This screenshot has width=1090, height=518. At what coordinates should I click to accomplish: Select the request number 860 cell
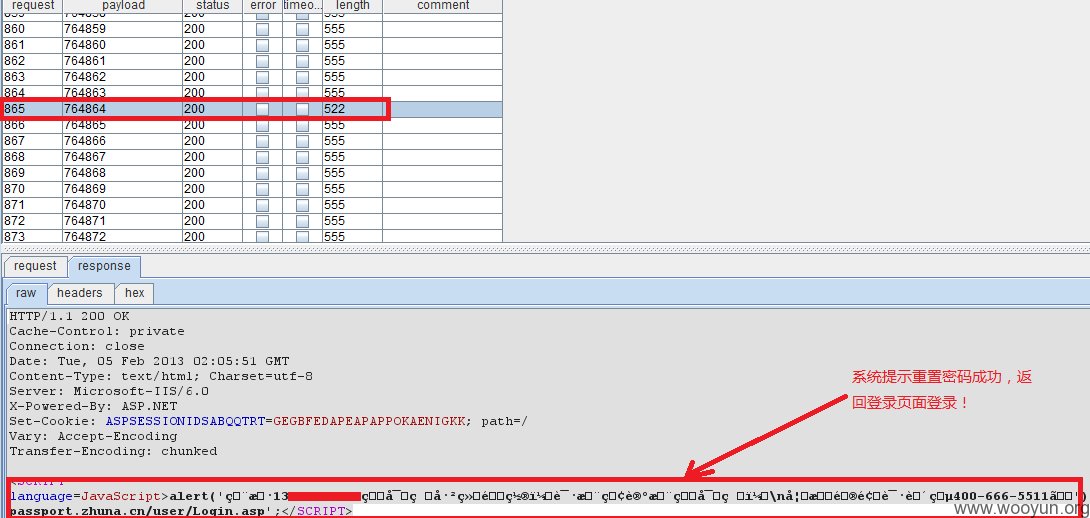pos(32,29)
